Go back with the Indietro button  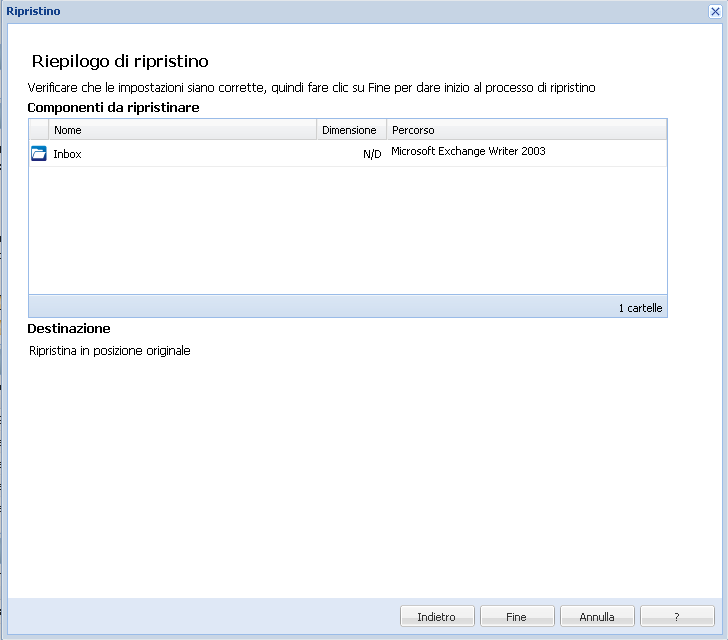[x=437, y=616]
